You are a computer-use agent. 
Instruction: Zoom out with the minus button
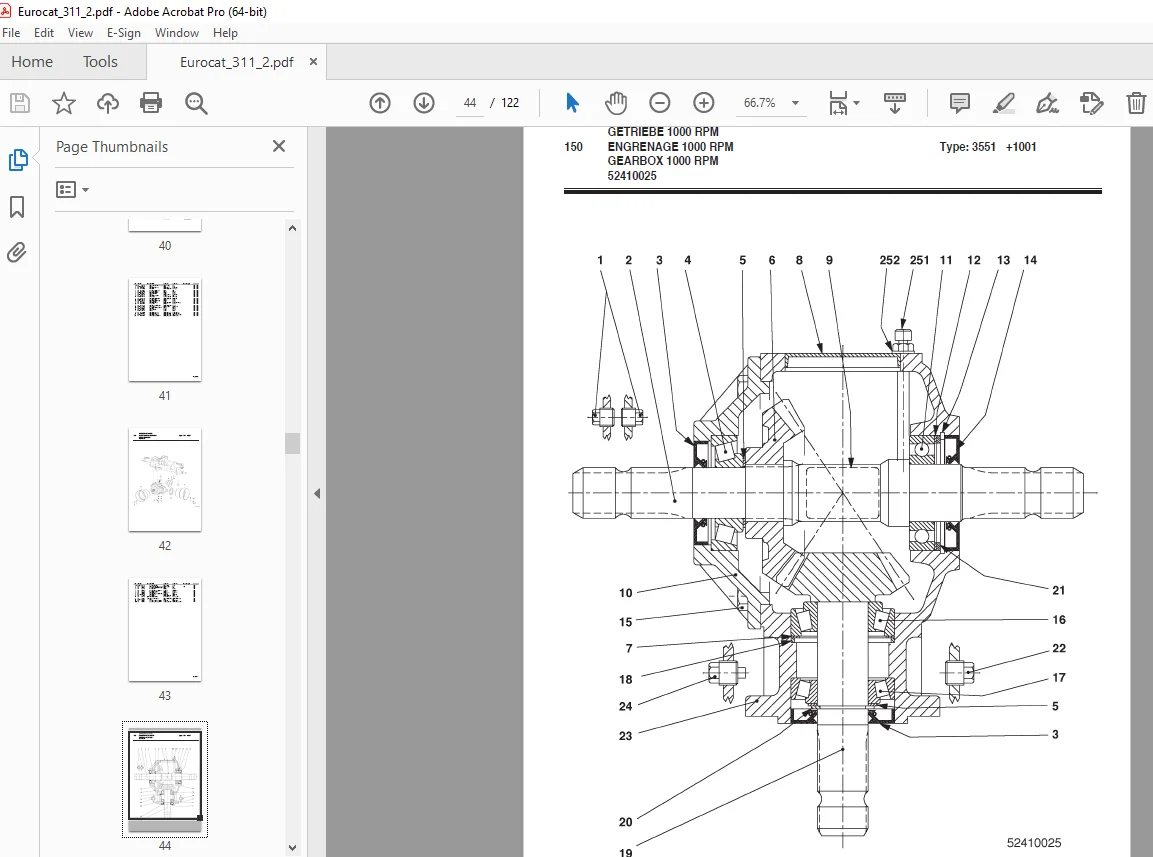[x=660, y=103]
